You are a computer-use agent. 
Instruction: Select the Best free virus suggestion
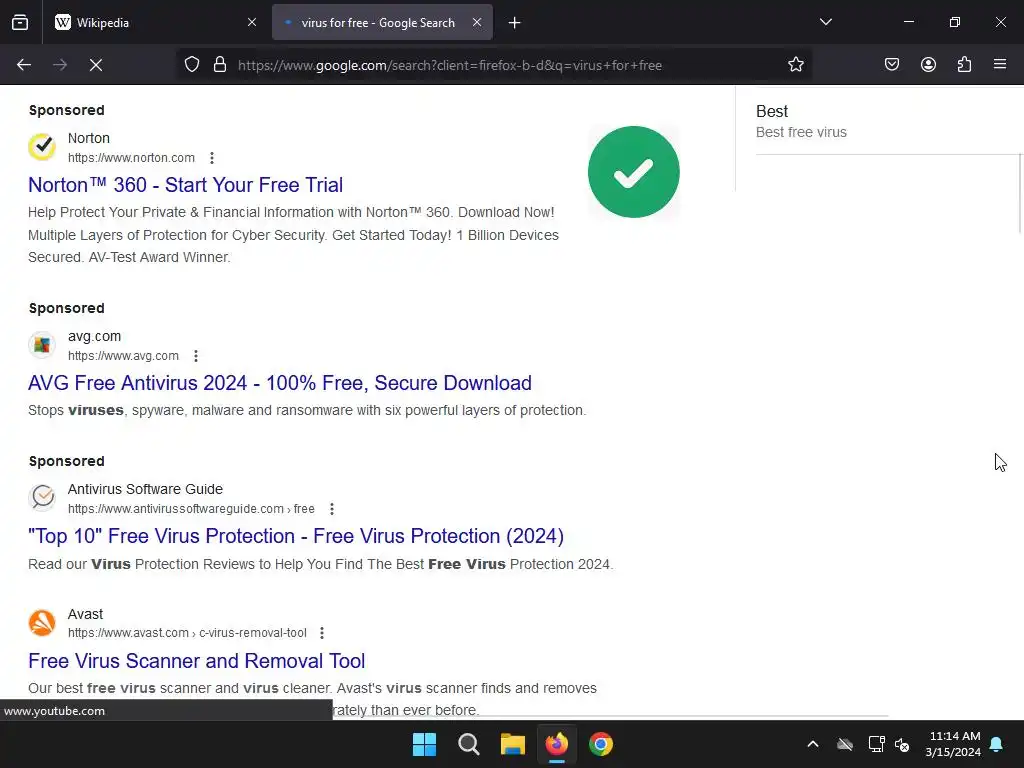[801, 132]
